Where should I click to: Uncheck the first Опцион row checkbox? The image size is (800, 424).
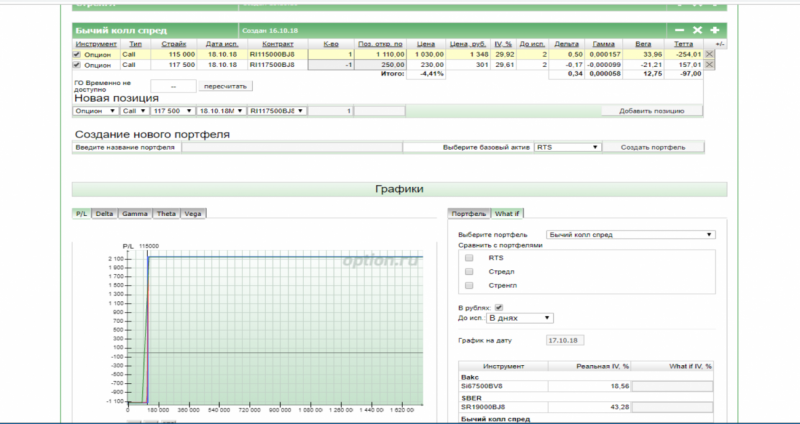pyautogui.click(x=78, y=54)
